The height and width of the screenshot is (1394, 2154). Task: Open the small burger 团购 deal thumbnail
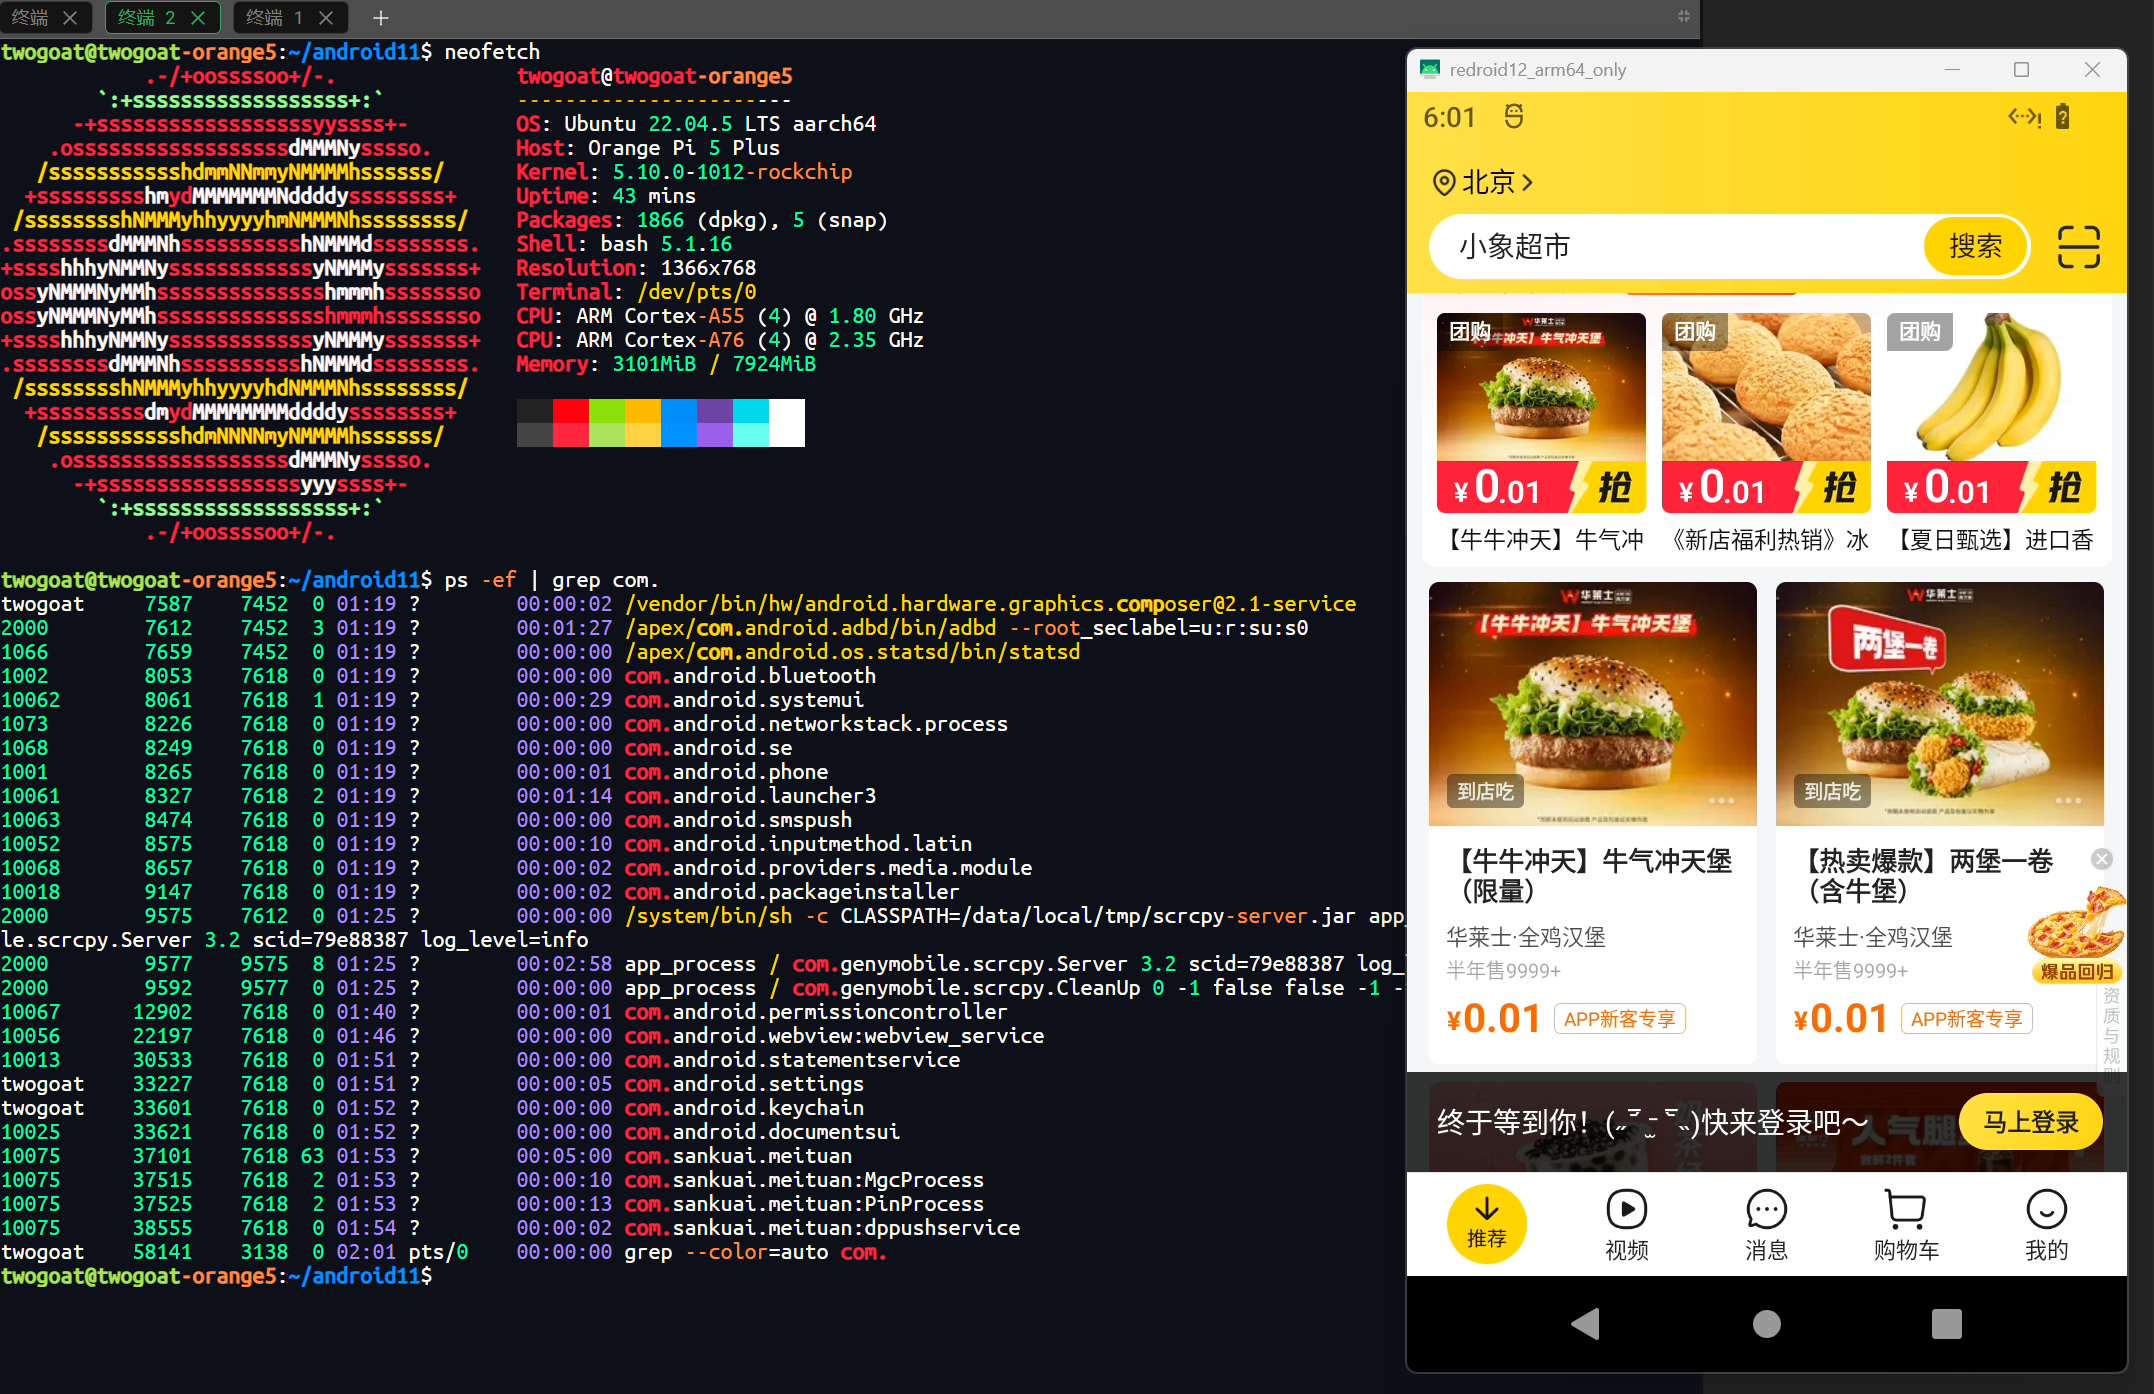tap(1541, 388)
